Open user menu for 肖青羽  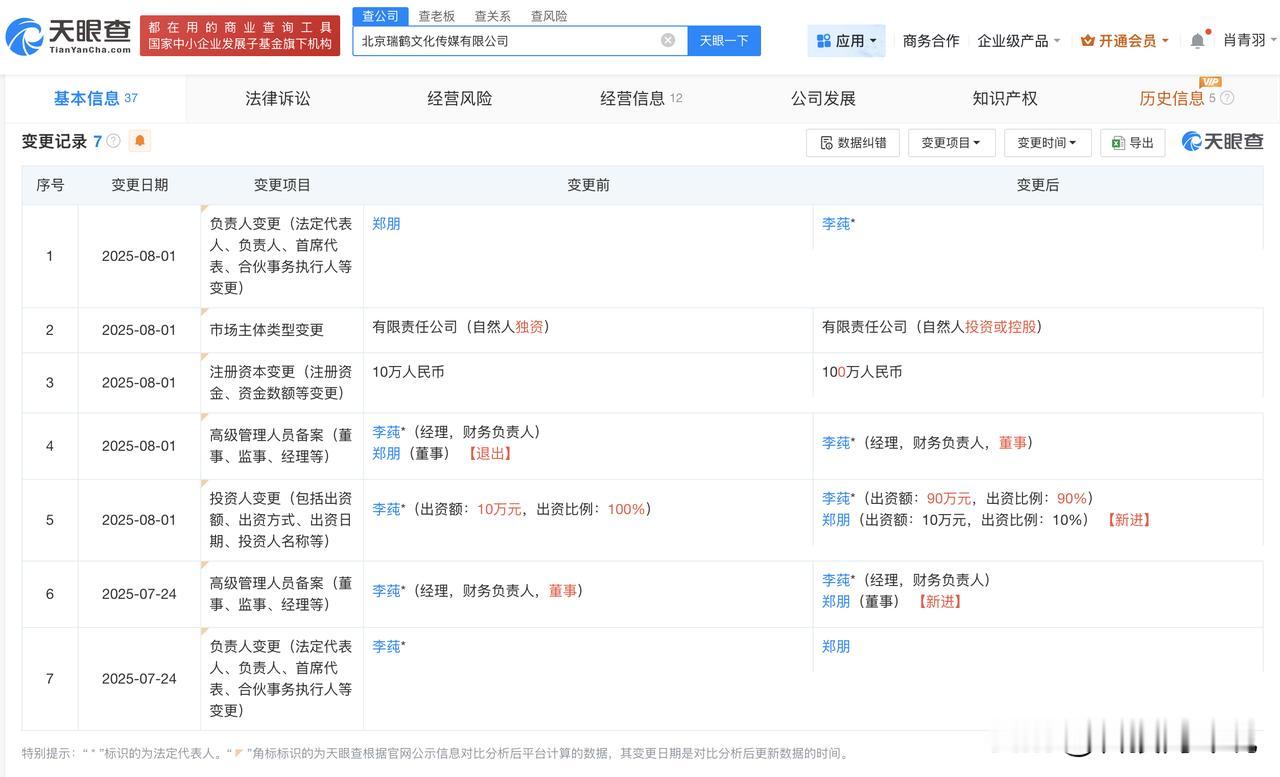point(1250,40)
